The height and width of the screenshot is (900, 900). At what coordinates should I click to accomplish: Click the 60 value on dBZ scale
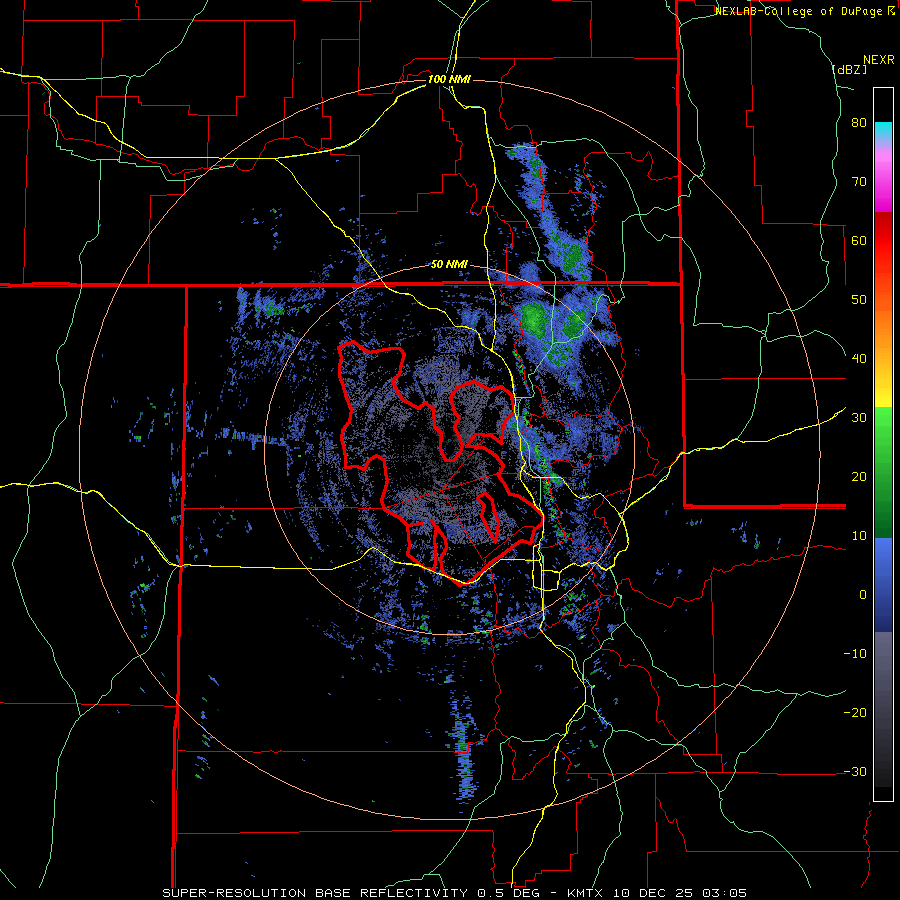click(x=859, y=240)
